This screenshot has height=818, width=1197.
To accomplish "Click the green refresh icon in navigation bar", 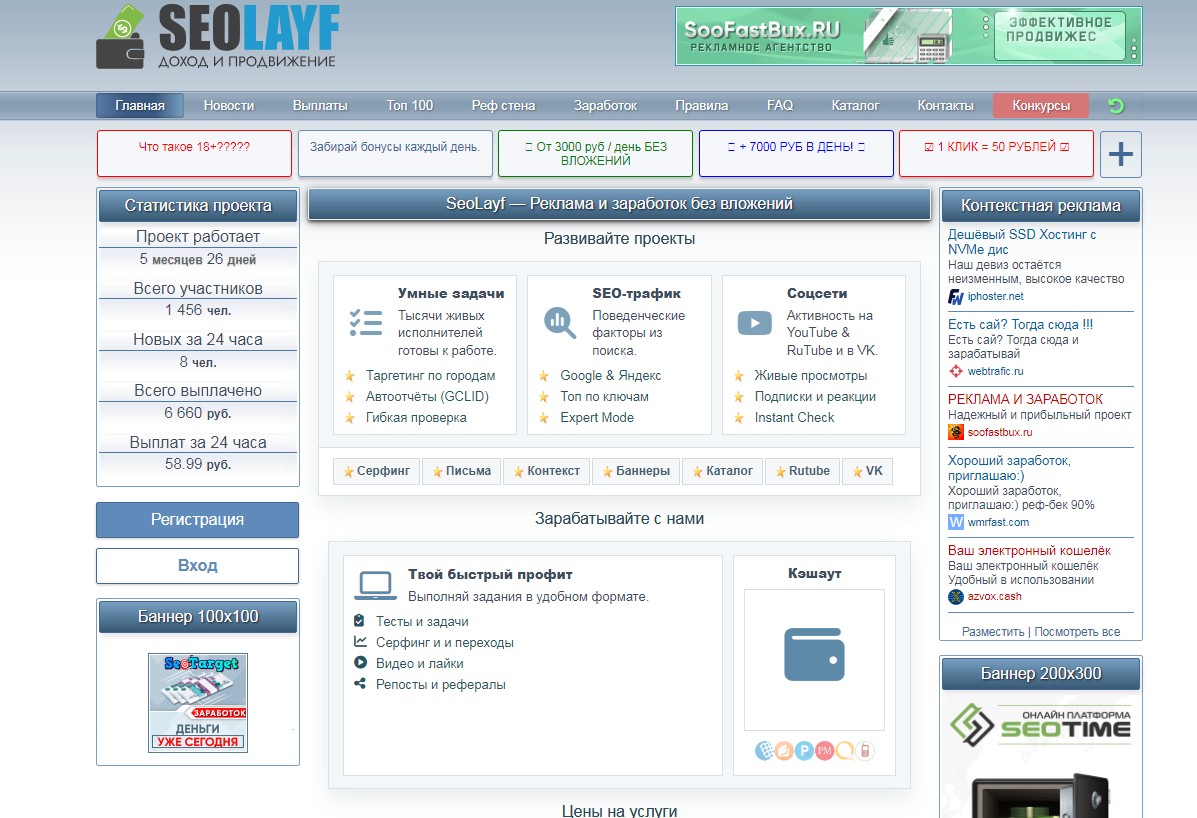I will point(1117,106).
